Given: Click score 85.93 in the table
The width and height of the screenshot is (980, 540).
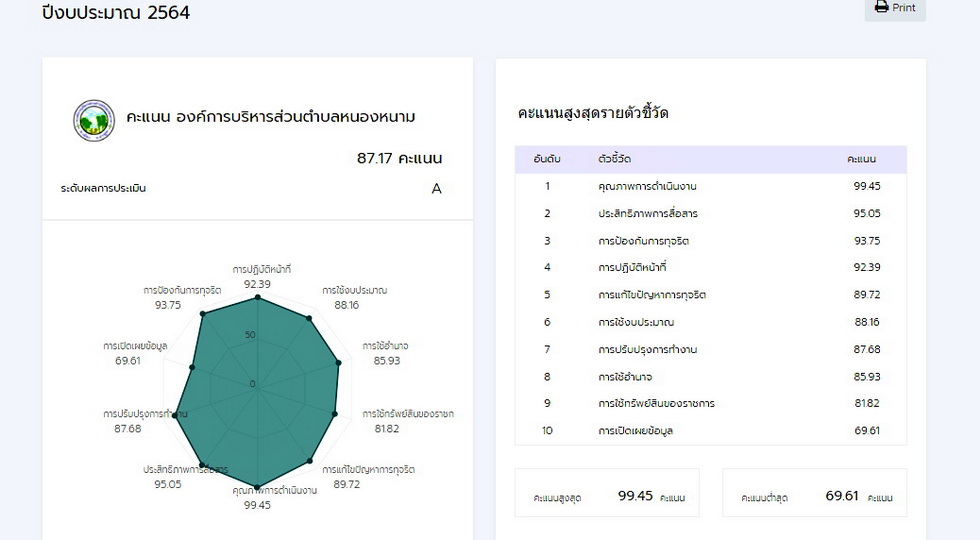Looking at the screenshot, I should [867, 377].
